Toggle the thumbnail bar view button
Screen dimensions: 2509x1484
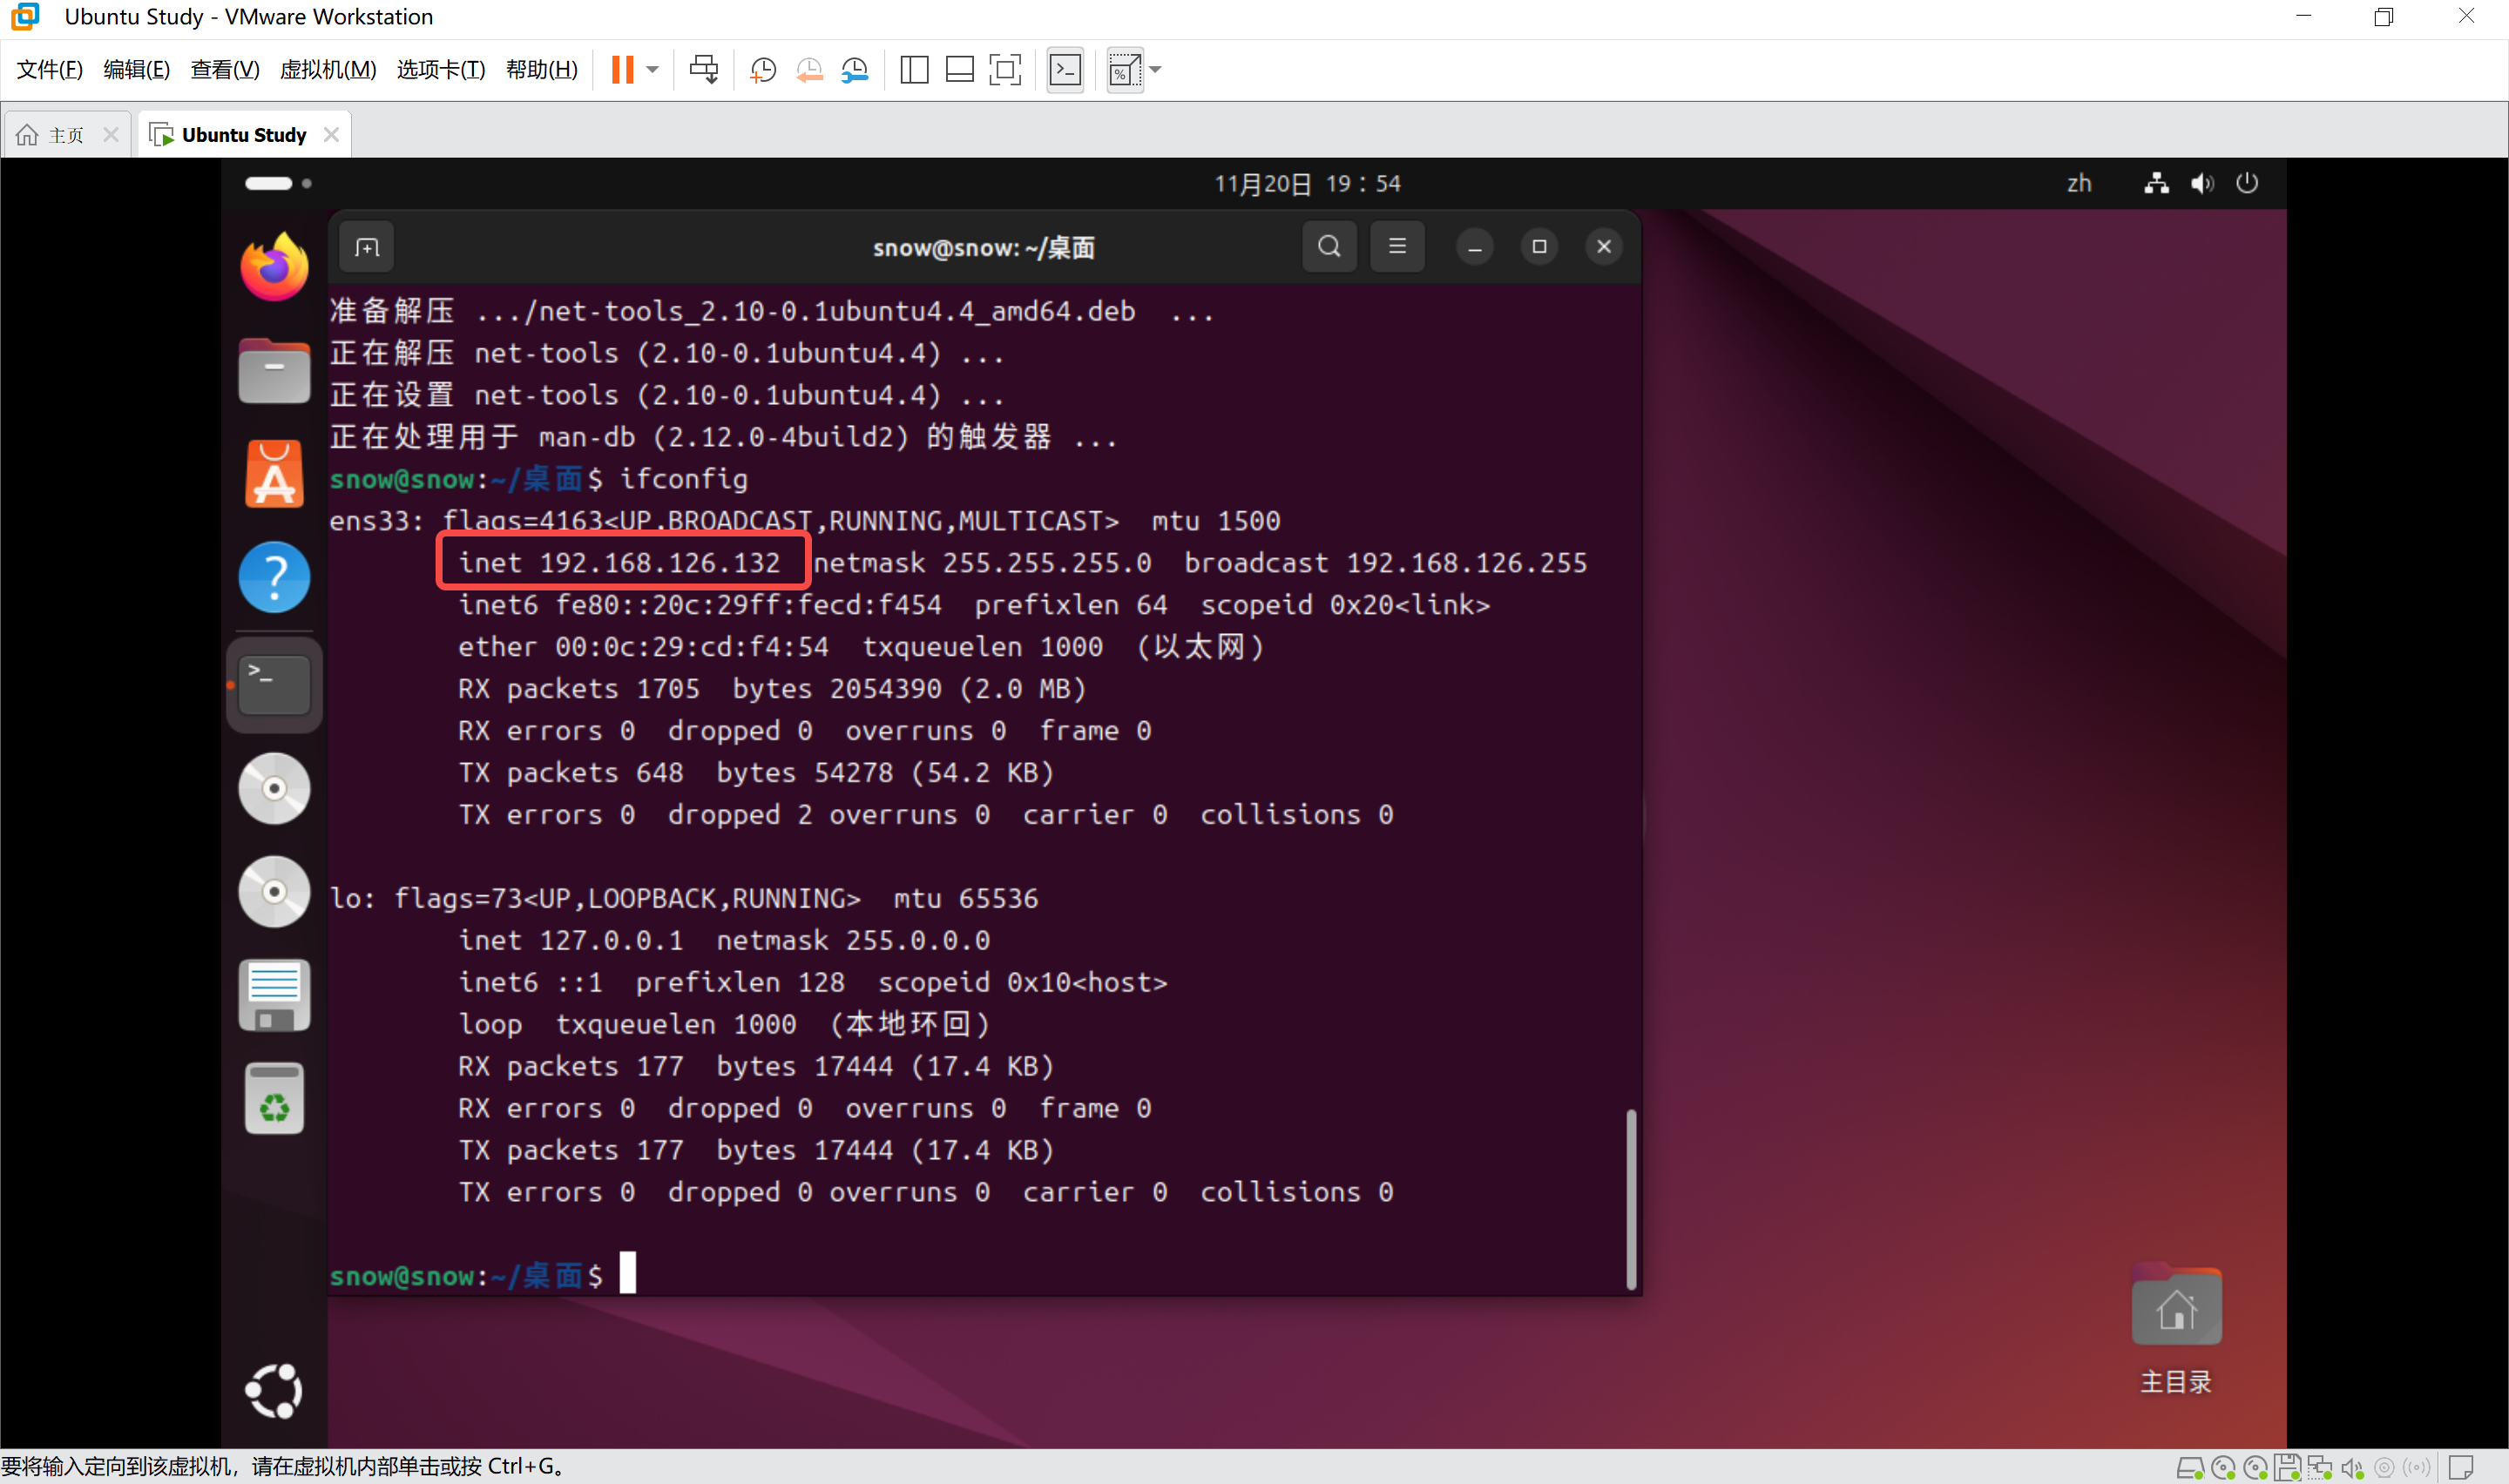coord(959,70)
